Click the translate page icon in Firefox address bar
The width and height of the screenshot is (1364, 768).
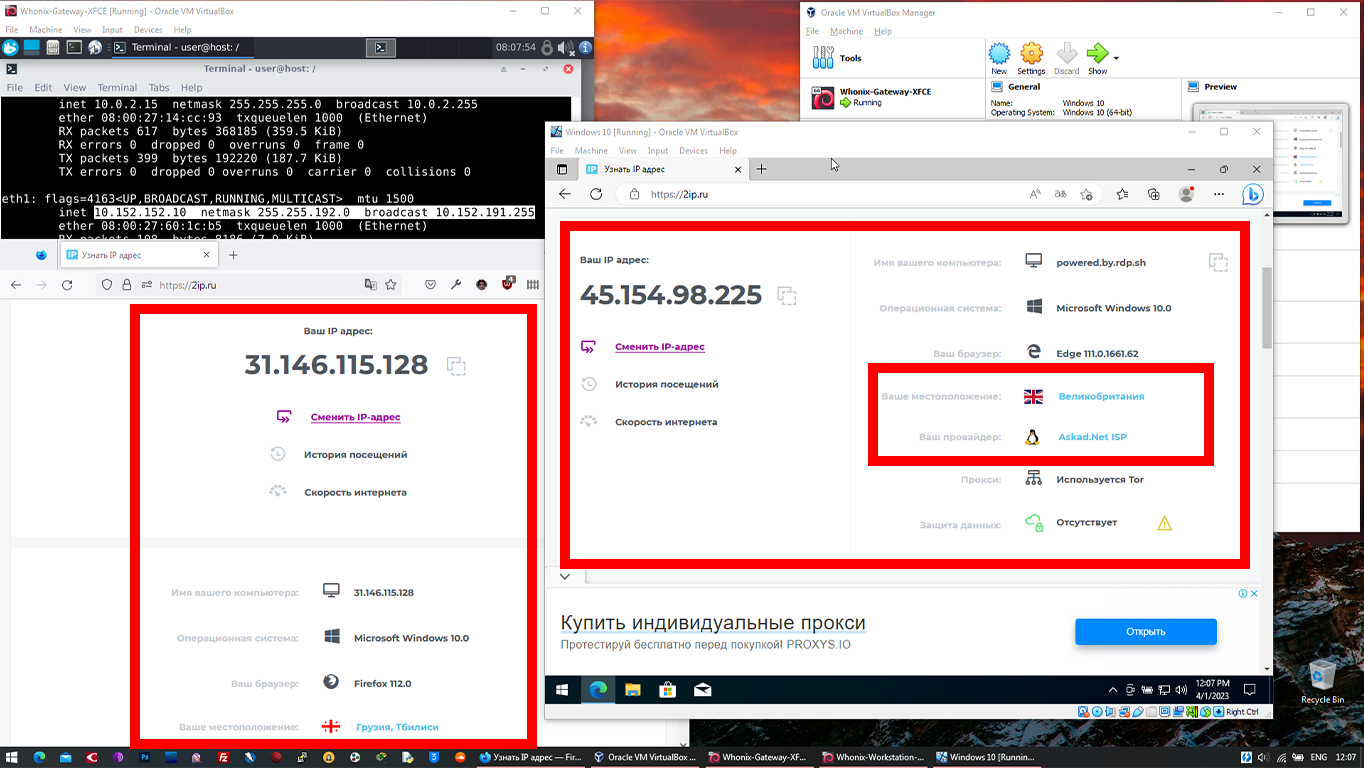[371, 285]
